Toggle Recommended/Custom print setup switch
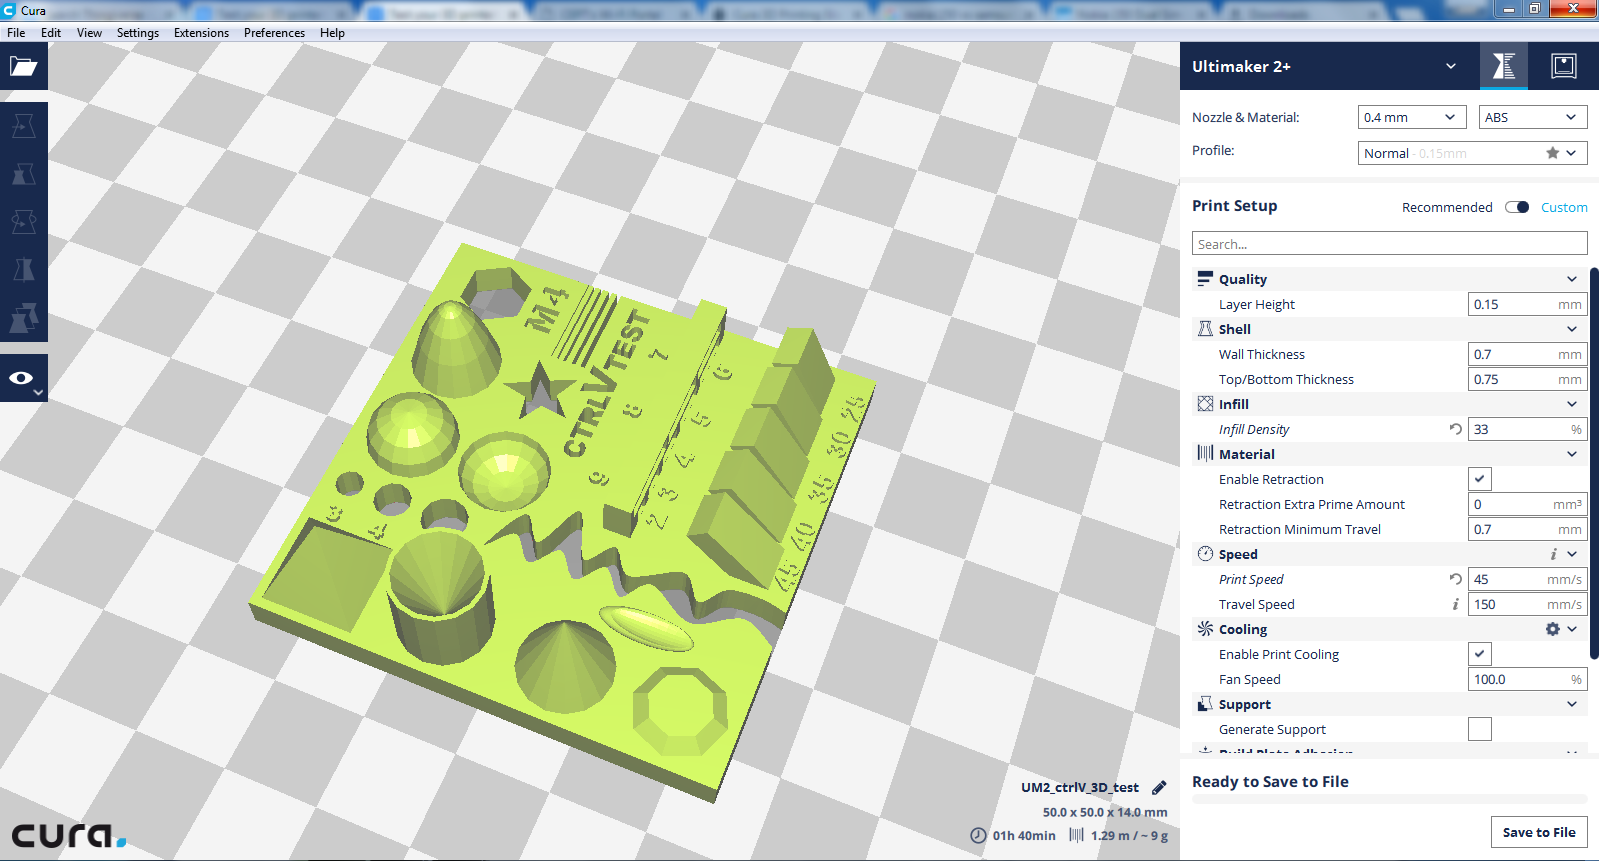1599x861 pixels. pyautogui.click(x=1517, y=207)
